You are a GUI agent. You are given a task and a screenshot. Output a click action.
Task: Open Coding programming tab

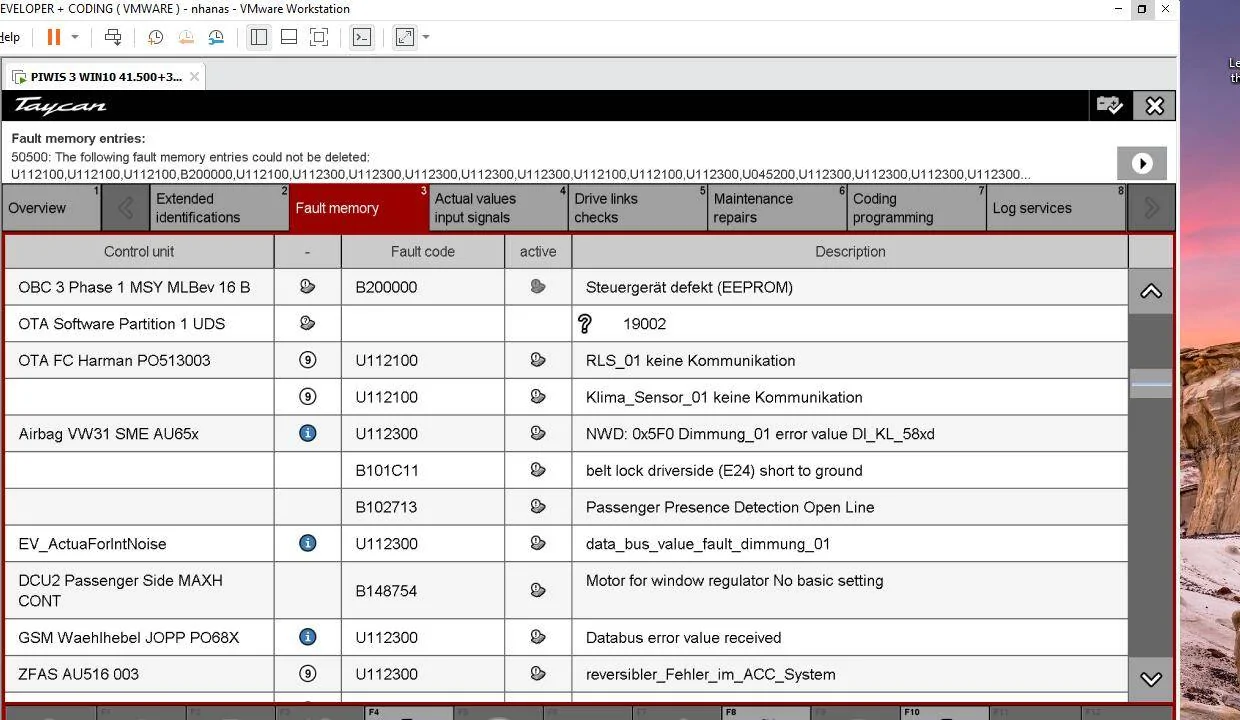pyautogui.click(x=917, y=208)
